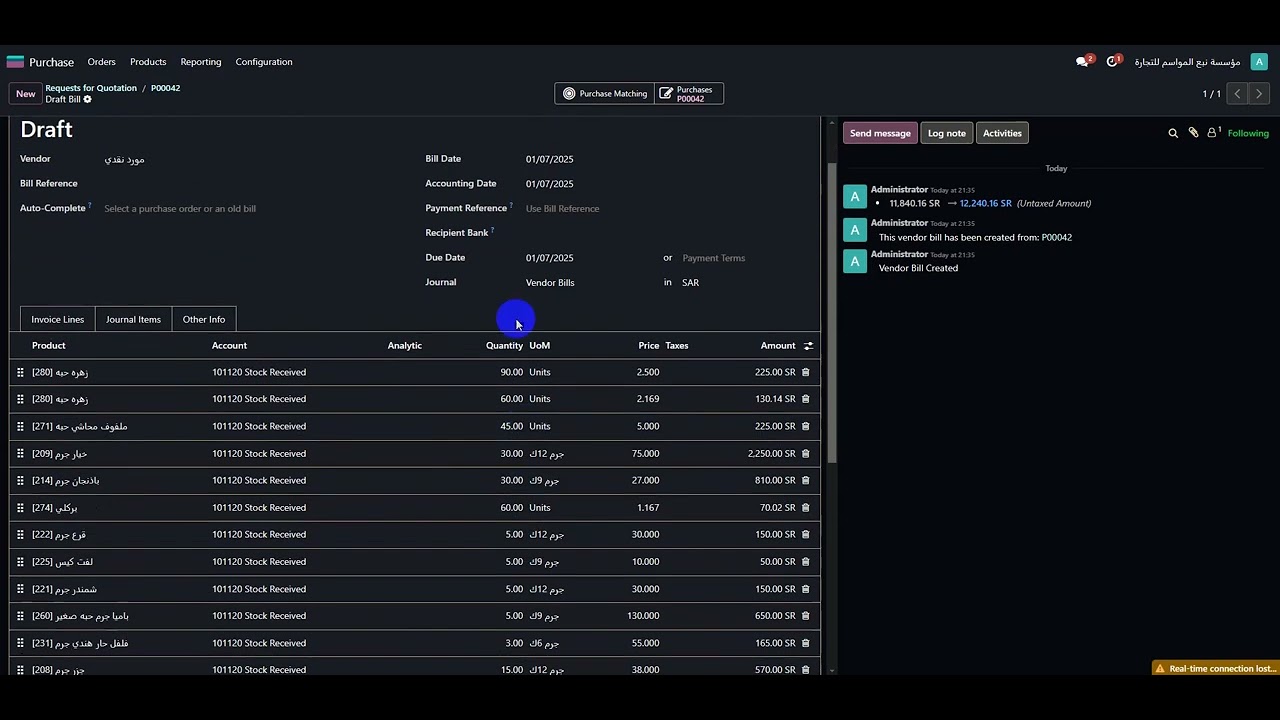Search messages with magnifier icon in chatter
This screenshot has height=720, width=1280.
pyautogui.click(x=1173, y=133)
